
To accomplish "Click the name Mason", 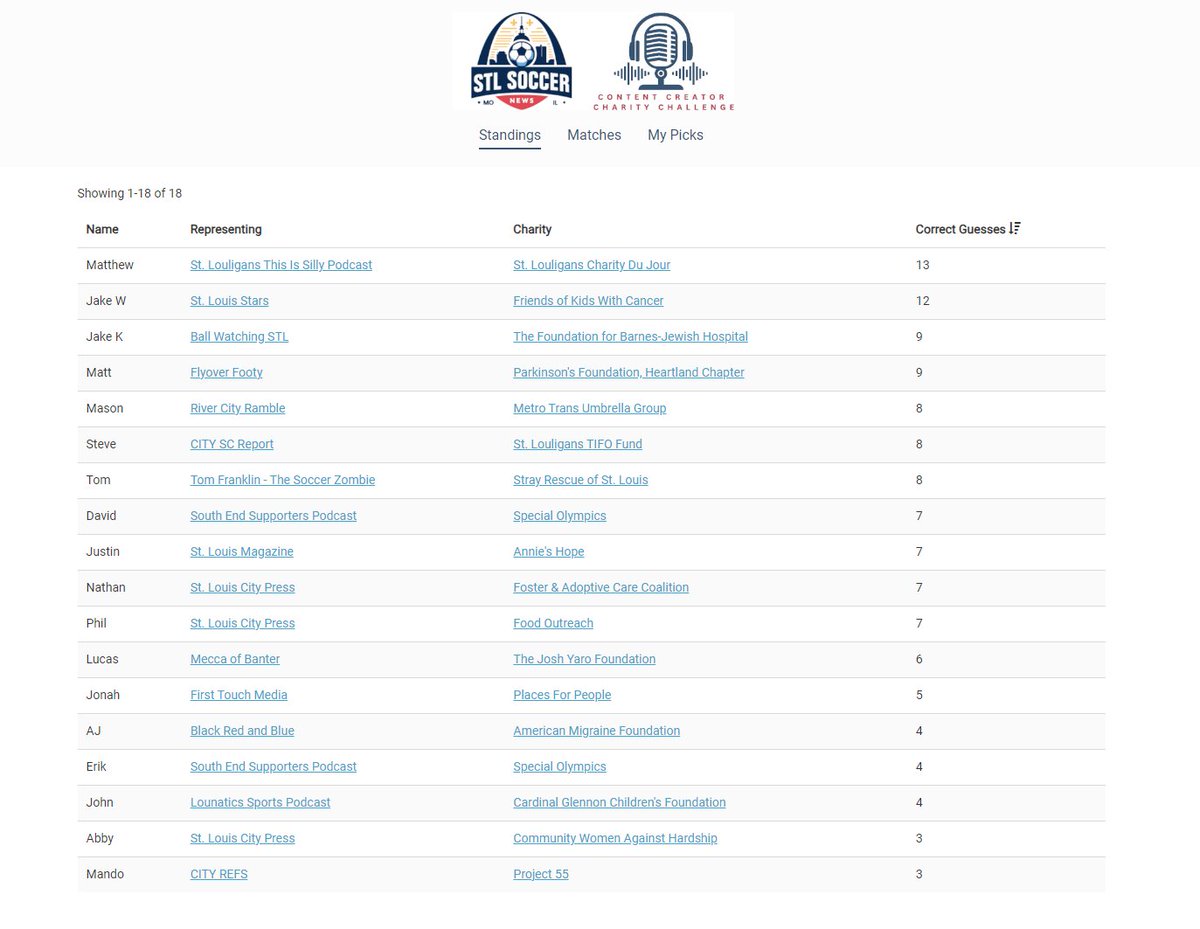I will 105,408.
